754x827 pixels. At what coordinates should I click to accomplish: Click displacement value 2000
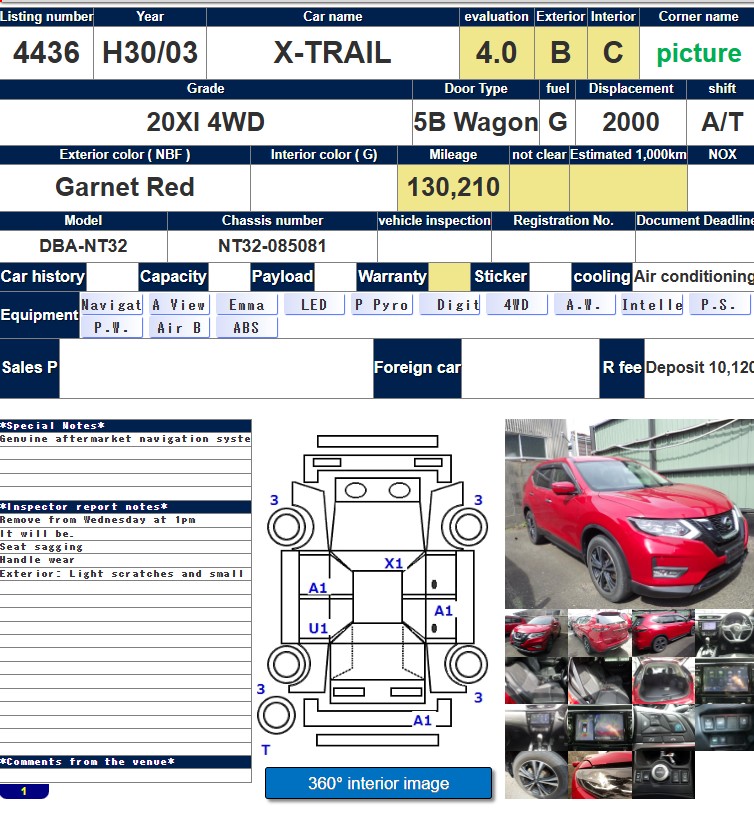pos(631,122)
